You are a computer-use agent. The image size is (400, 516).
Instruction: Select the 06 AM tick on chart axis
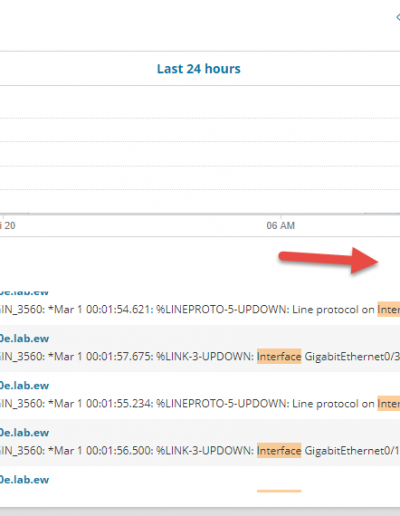[280, 226]
